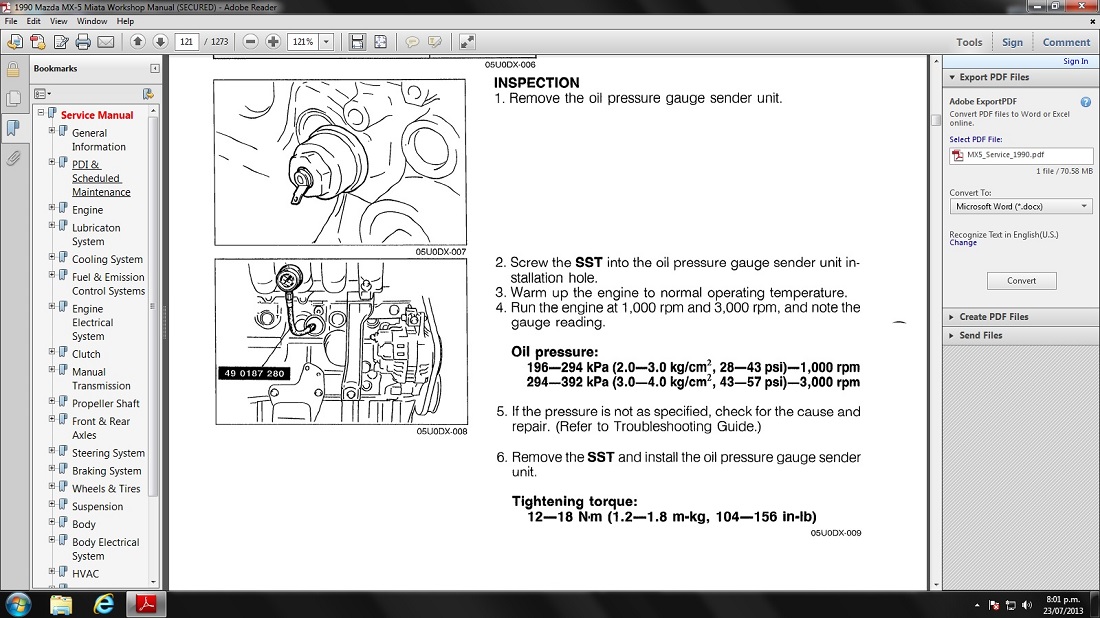
Task: Select the Braking System bookmark
Action: 107,471
